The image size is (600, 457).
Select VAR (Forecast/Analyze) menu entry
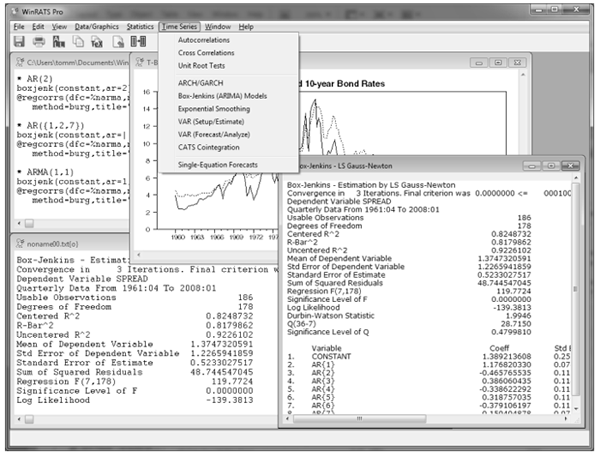[x=228, y=134]
